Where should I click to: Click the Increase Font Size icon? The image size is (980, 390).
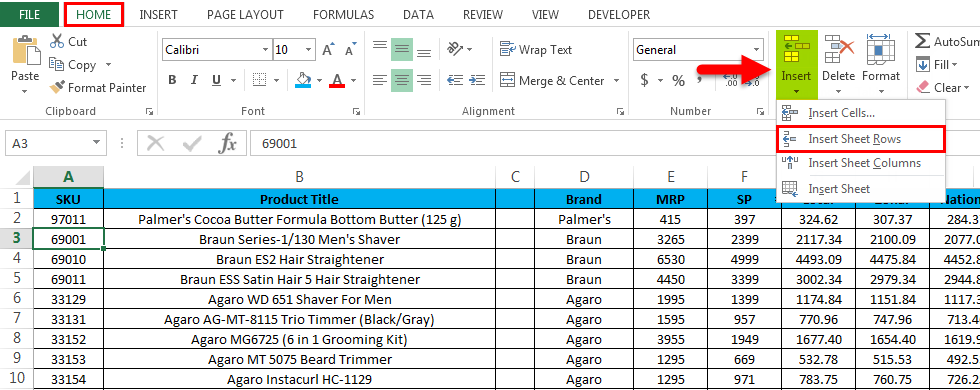click(328, 50)
